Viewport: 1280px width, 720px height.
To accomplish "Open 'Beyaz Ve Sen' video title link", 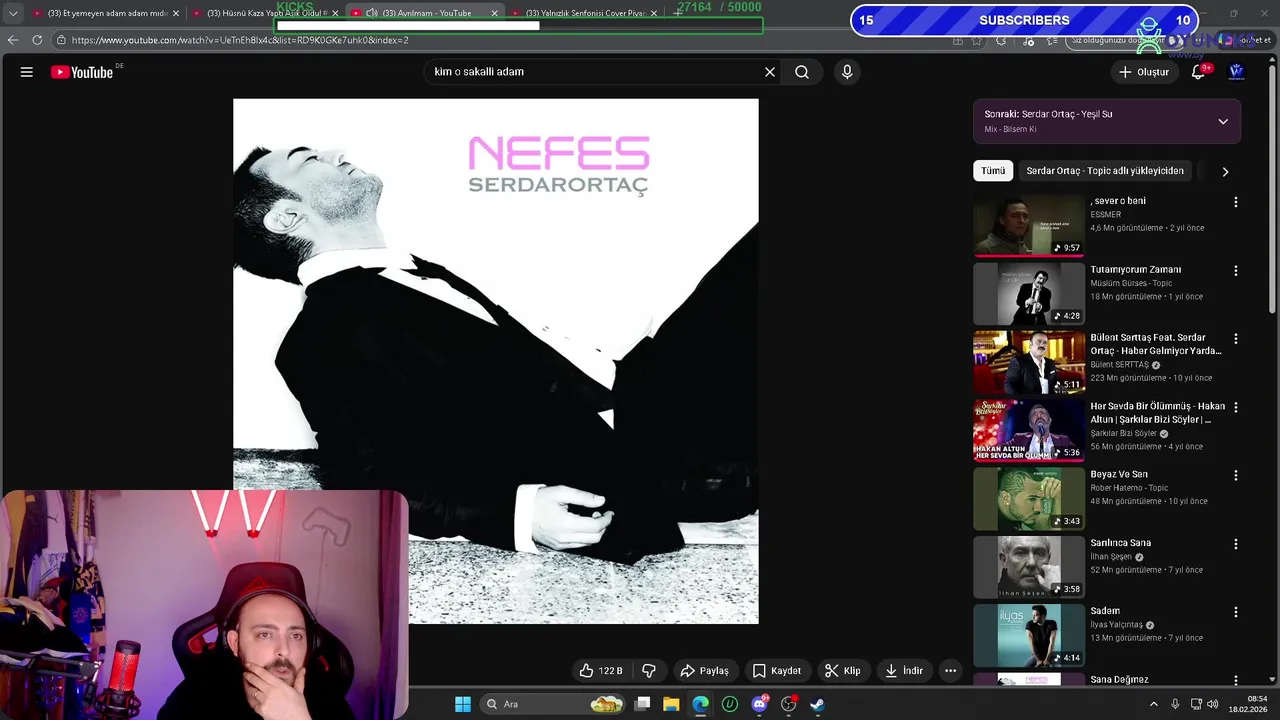I will pyautogui.click(x=1119, y=474).
